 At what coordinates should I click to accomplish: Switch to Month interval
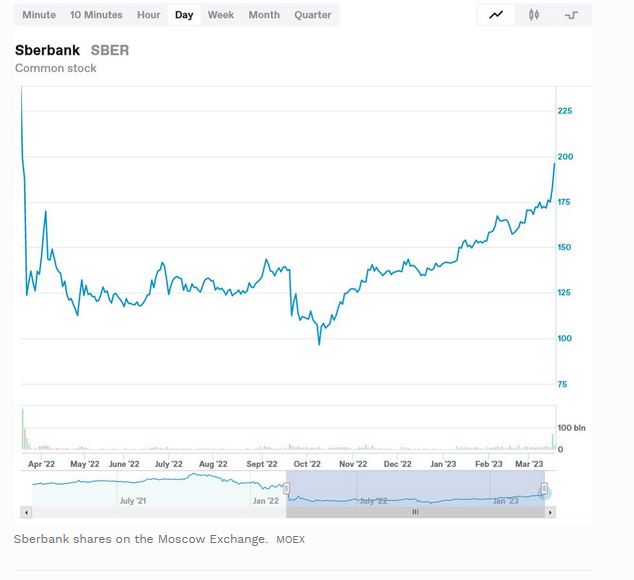pos(264,15)
